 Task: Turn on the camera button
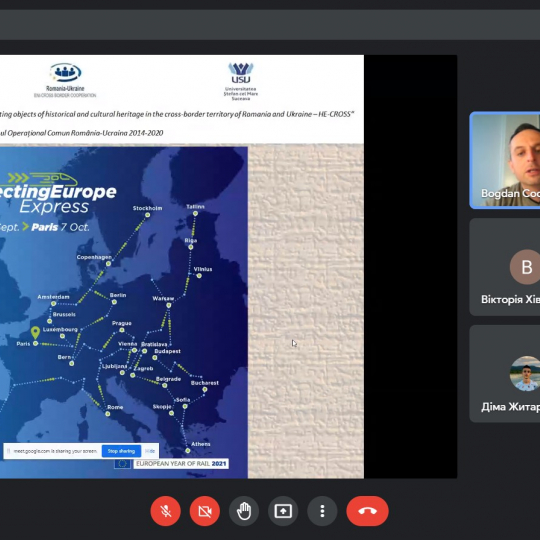pyautogui.click(x=205, y=511)
